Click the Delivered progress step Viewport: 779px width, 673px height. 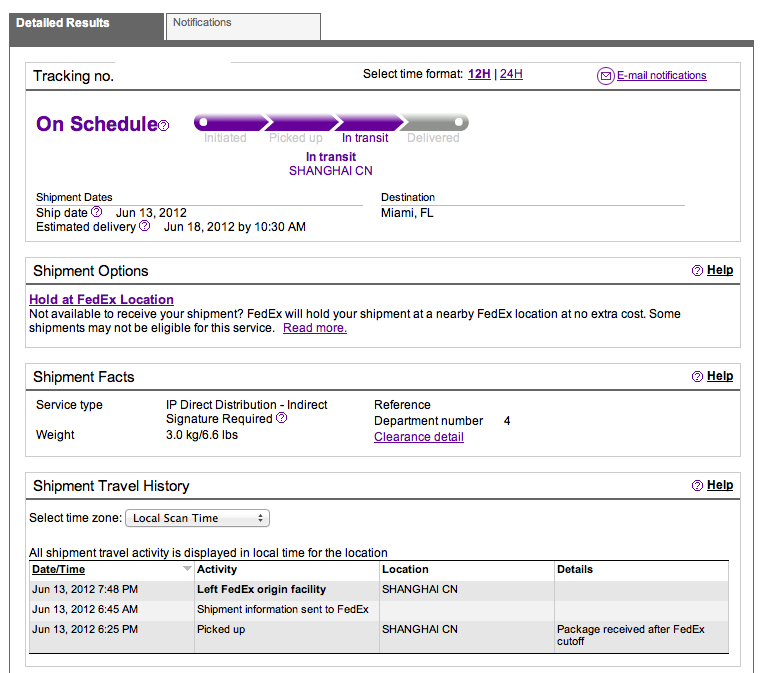click(433, 138)
